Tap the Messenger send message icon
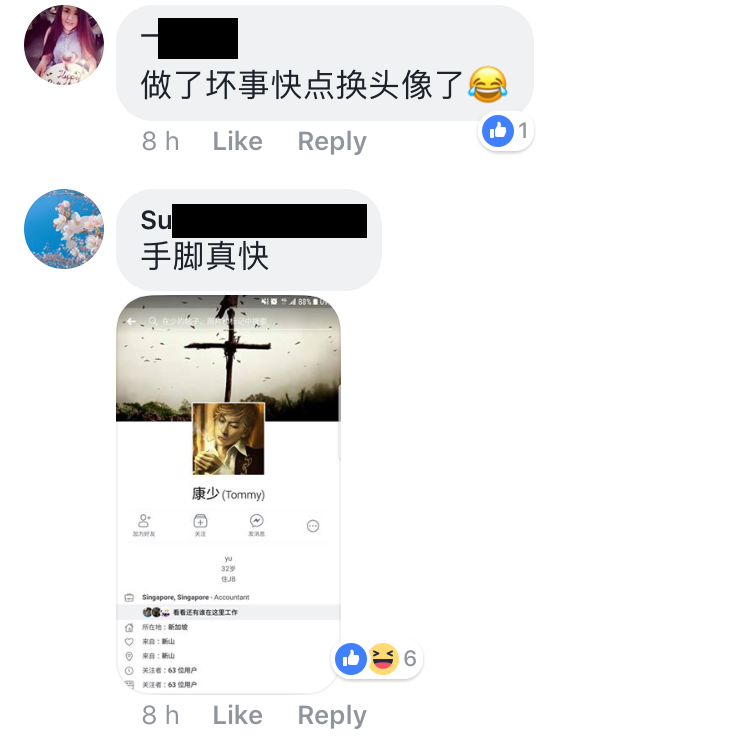The image size is (750, 740). pyautogui.click(x=256, y=525)
